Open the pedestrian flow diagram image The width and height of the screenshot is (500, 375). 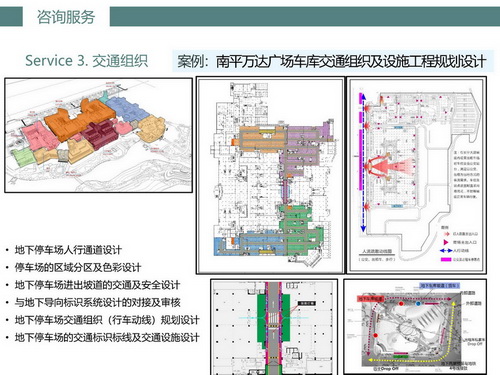pyautogui.click(x=417, y=175)
